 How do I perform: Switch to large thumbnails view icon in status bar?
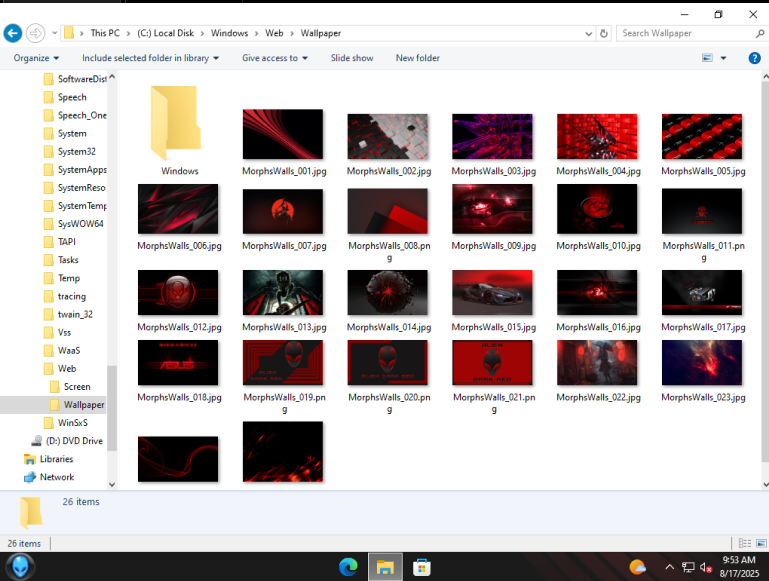coord(761,543)
